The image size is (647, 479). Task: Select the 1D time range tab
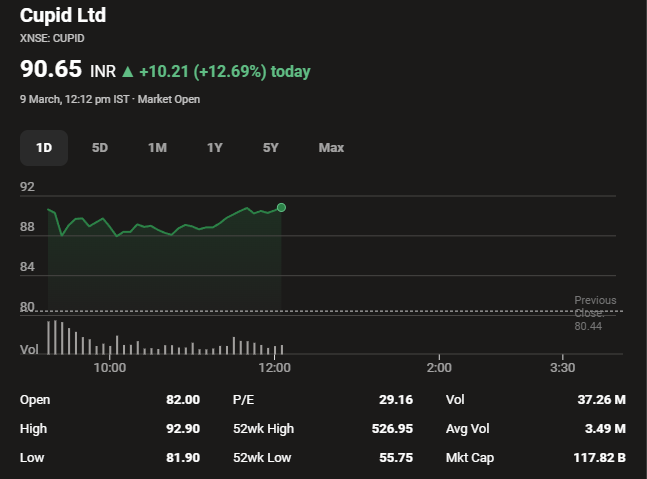44,148
